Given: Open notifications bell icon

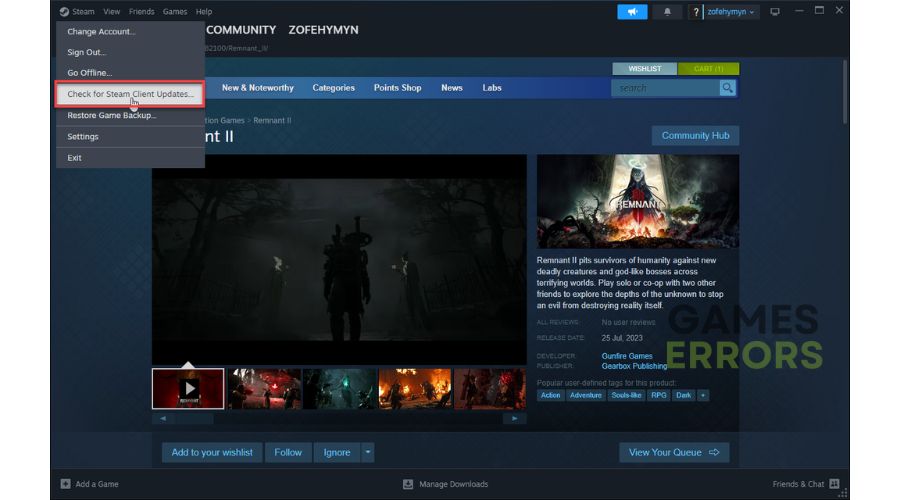Looking at the screenshot, I should 667,11.
